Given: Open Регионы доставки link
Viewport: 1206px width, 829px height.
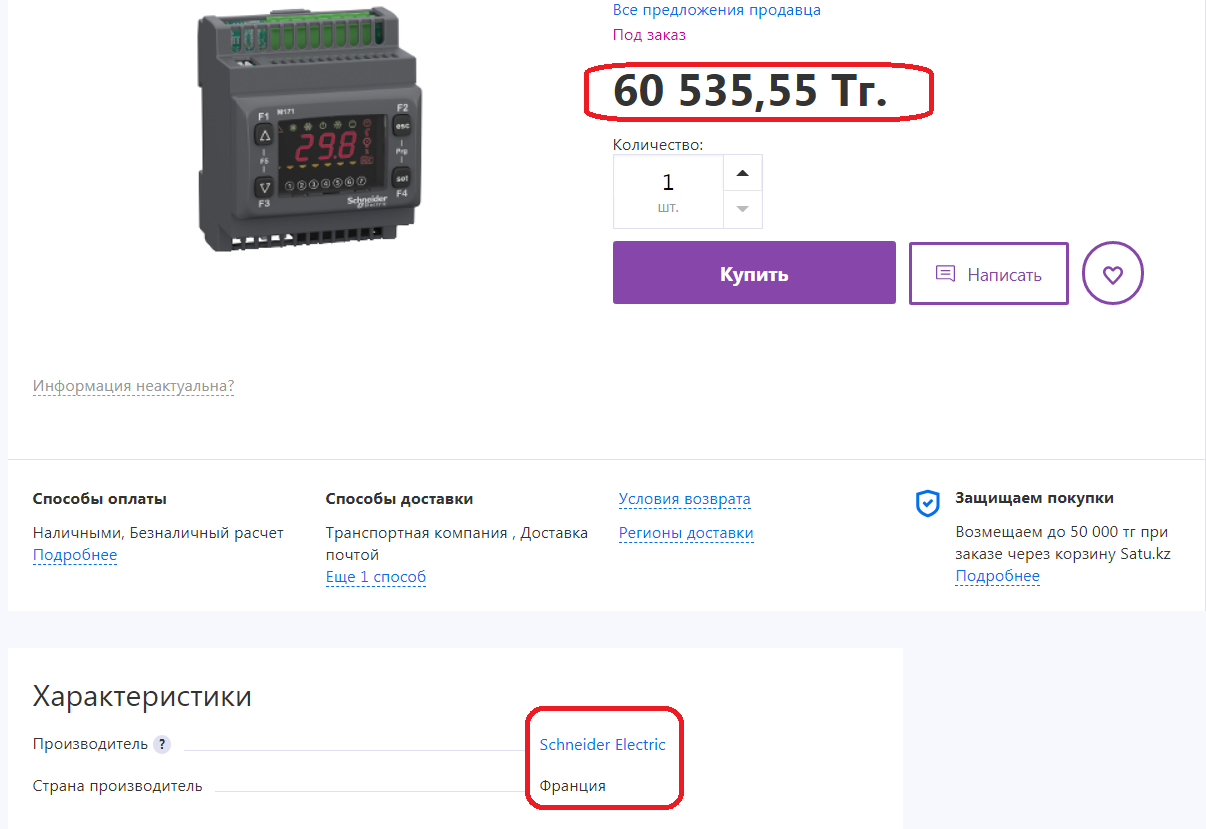Looking at the screenshot, I should coord(686,533).
